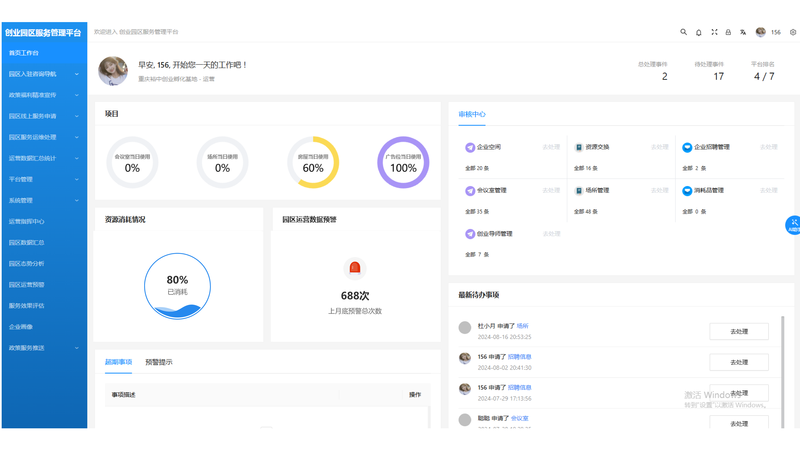Click the 平台排名 value 4 / 7

(764, 77)
